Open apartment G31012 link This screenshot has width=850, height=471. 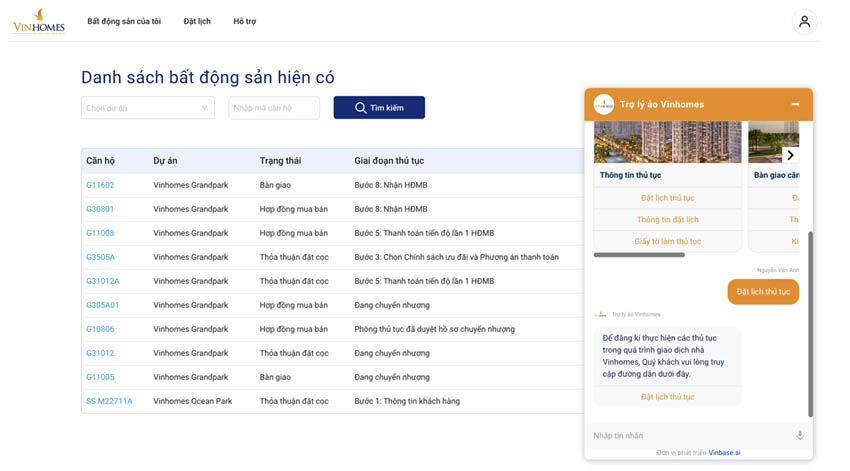(x=100, y=353)
